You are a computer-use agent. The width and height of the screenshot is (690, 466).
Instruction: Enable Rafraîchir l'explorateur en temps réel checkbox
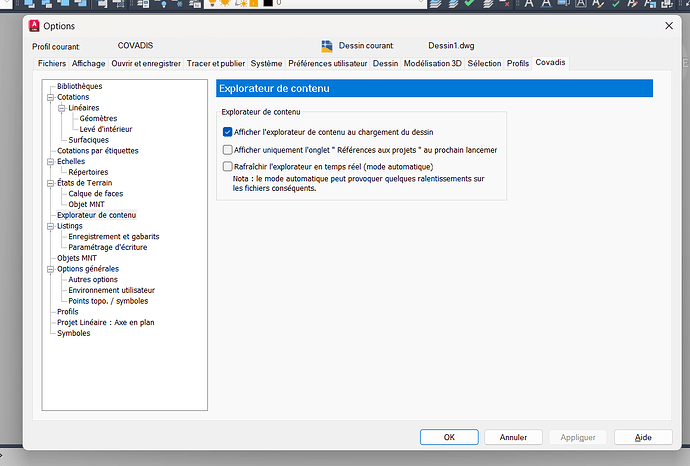228,166
